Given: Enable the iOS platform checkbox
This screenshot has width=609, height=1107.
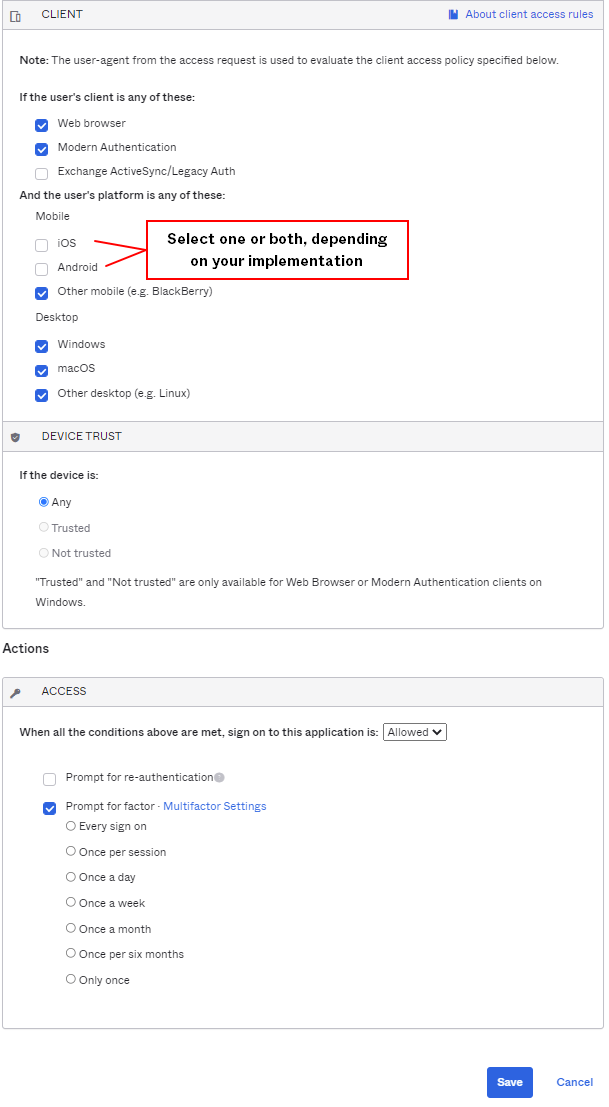Looking at the screenshot, I should [x=42, y=245].
